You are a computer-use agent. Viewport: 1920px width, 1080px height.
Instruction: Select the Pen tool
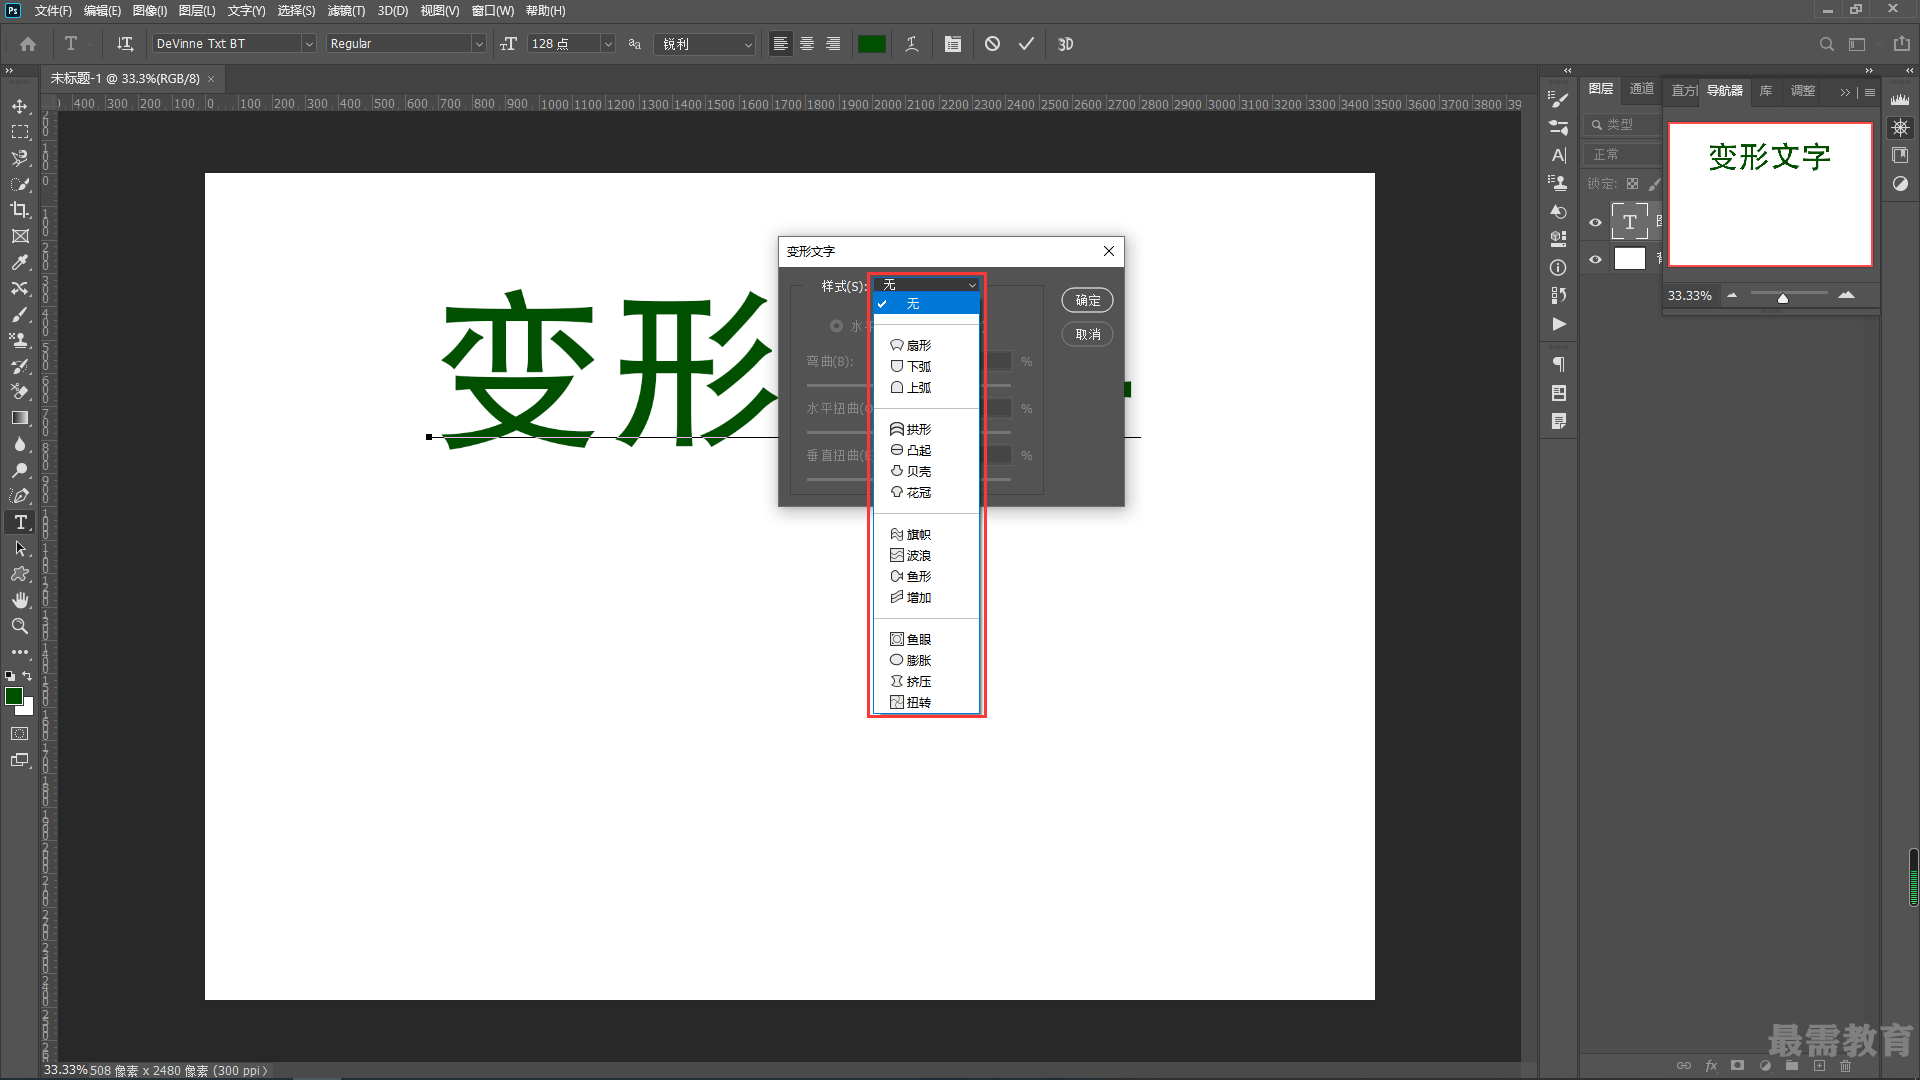point(20,496)
